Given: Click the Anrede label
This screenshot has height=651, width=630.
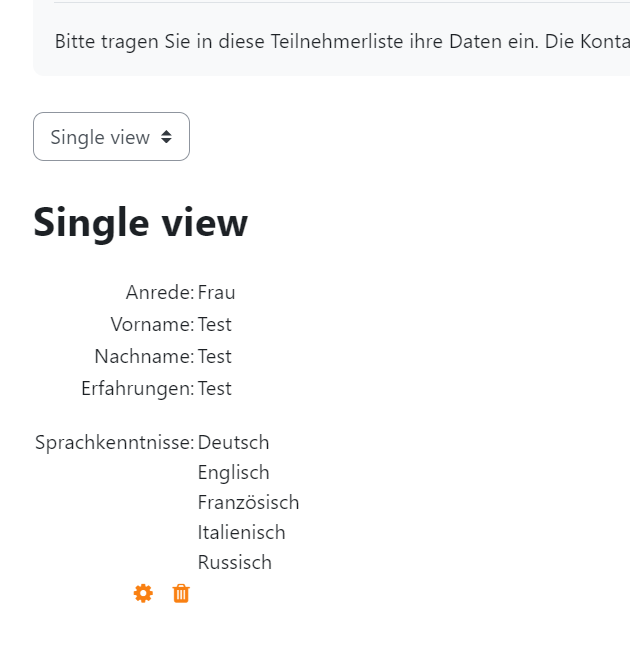Looking at the screenshot, I should coord(160,292).
